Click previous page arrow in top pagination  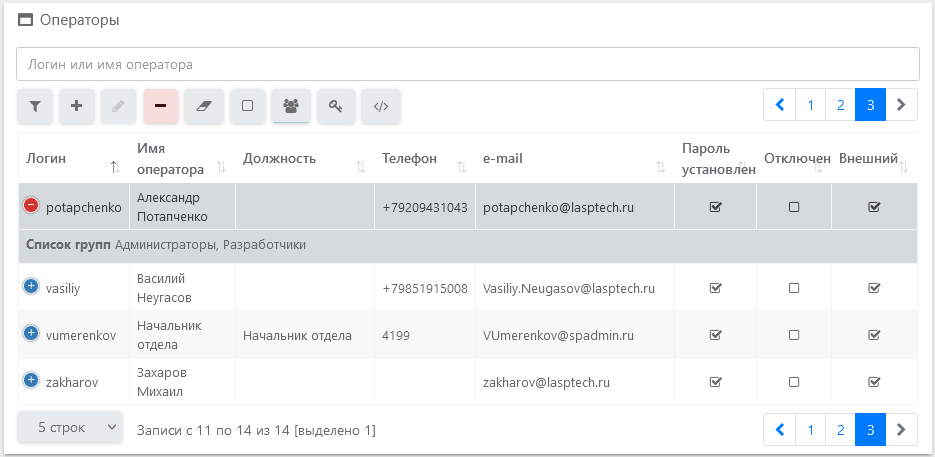[x=779, y=105]
